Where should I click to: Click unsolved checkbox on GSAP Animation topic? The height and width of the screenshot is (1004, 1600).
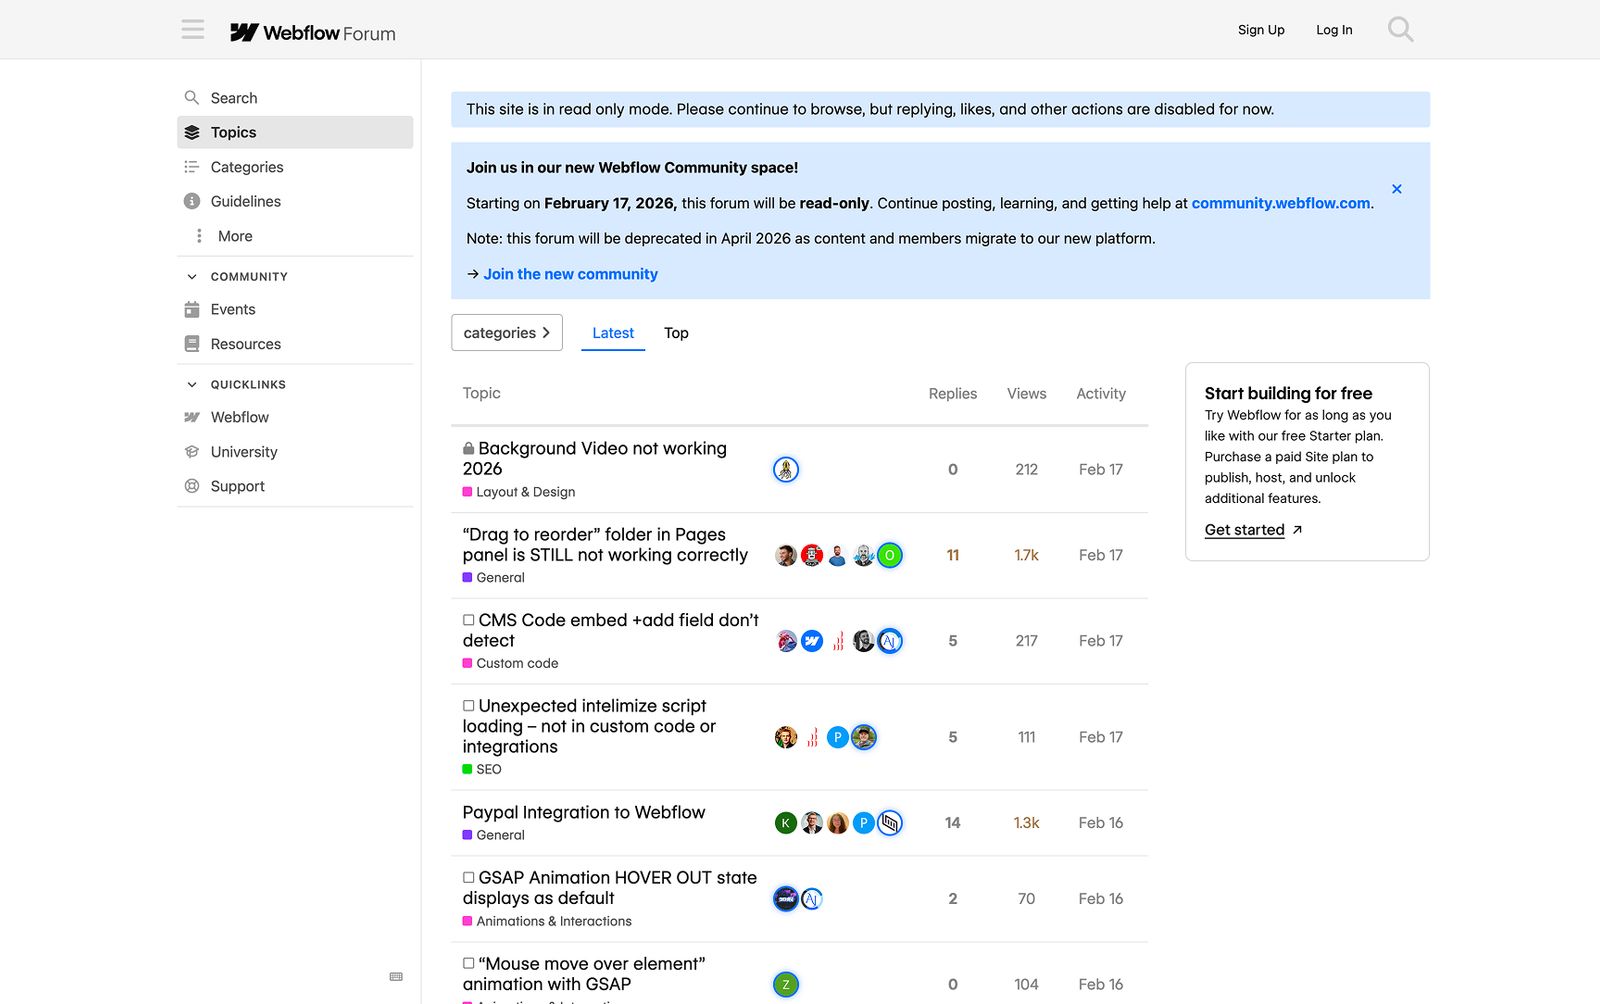468,877
